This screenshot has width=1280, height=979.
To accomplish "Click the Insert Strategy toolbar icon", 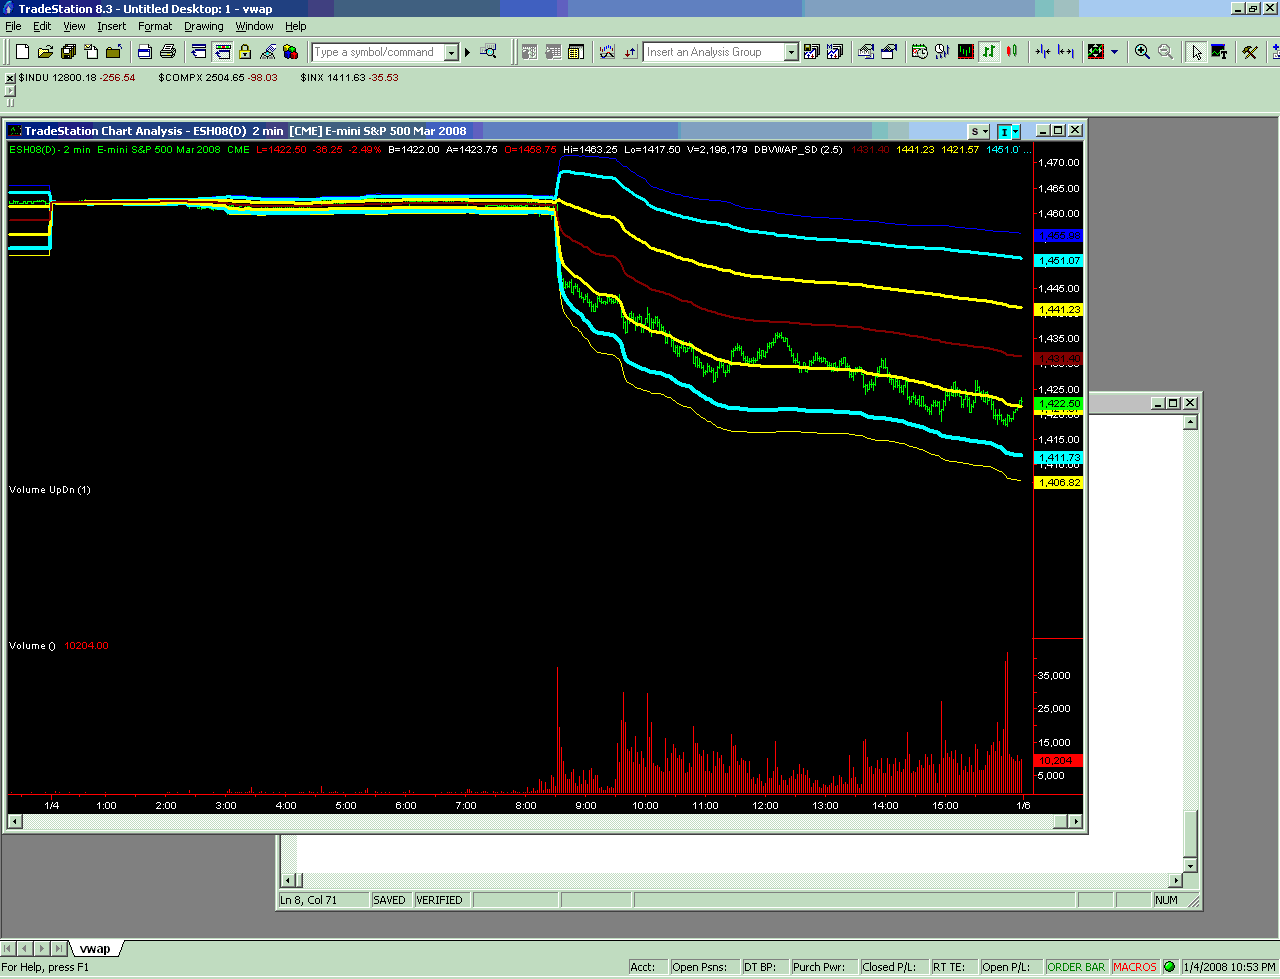I will click(x=630, y=52).
